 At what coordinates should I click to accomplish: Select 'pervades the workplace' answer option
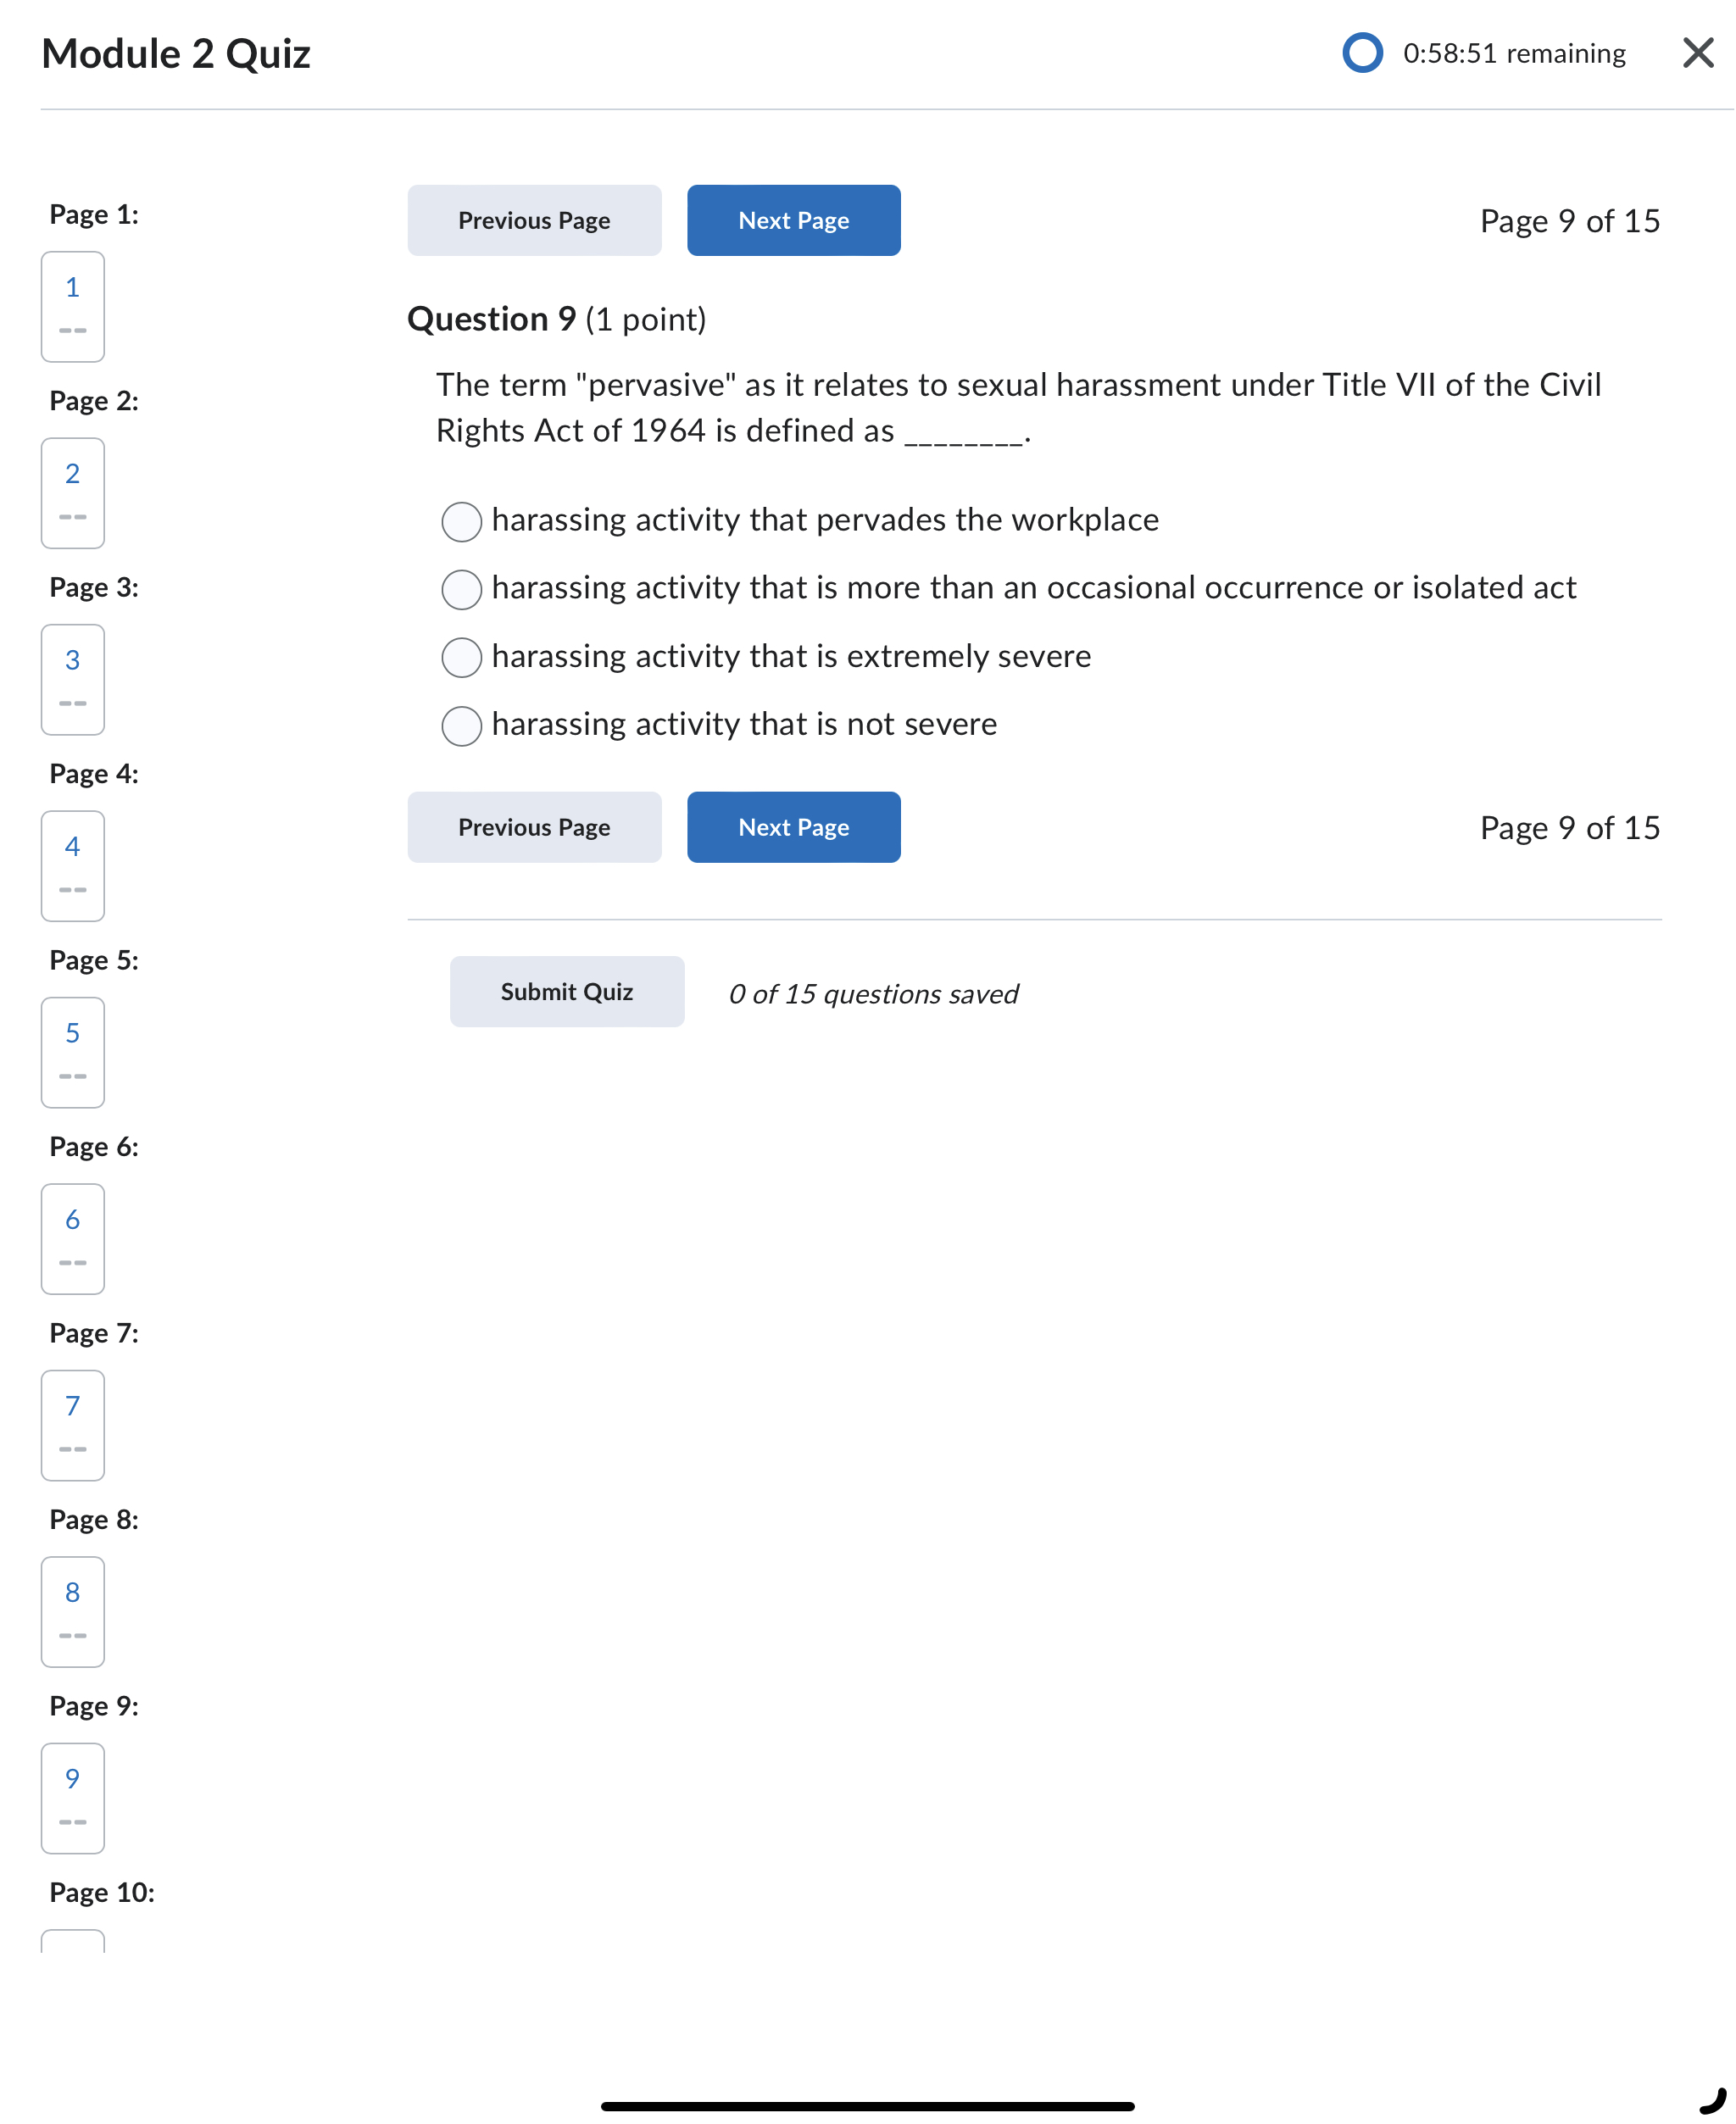coord(461,521)
